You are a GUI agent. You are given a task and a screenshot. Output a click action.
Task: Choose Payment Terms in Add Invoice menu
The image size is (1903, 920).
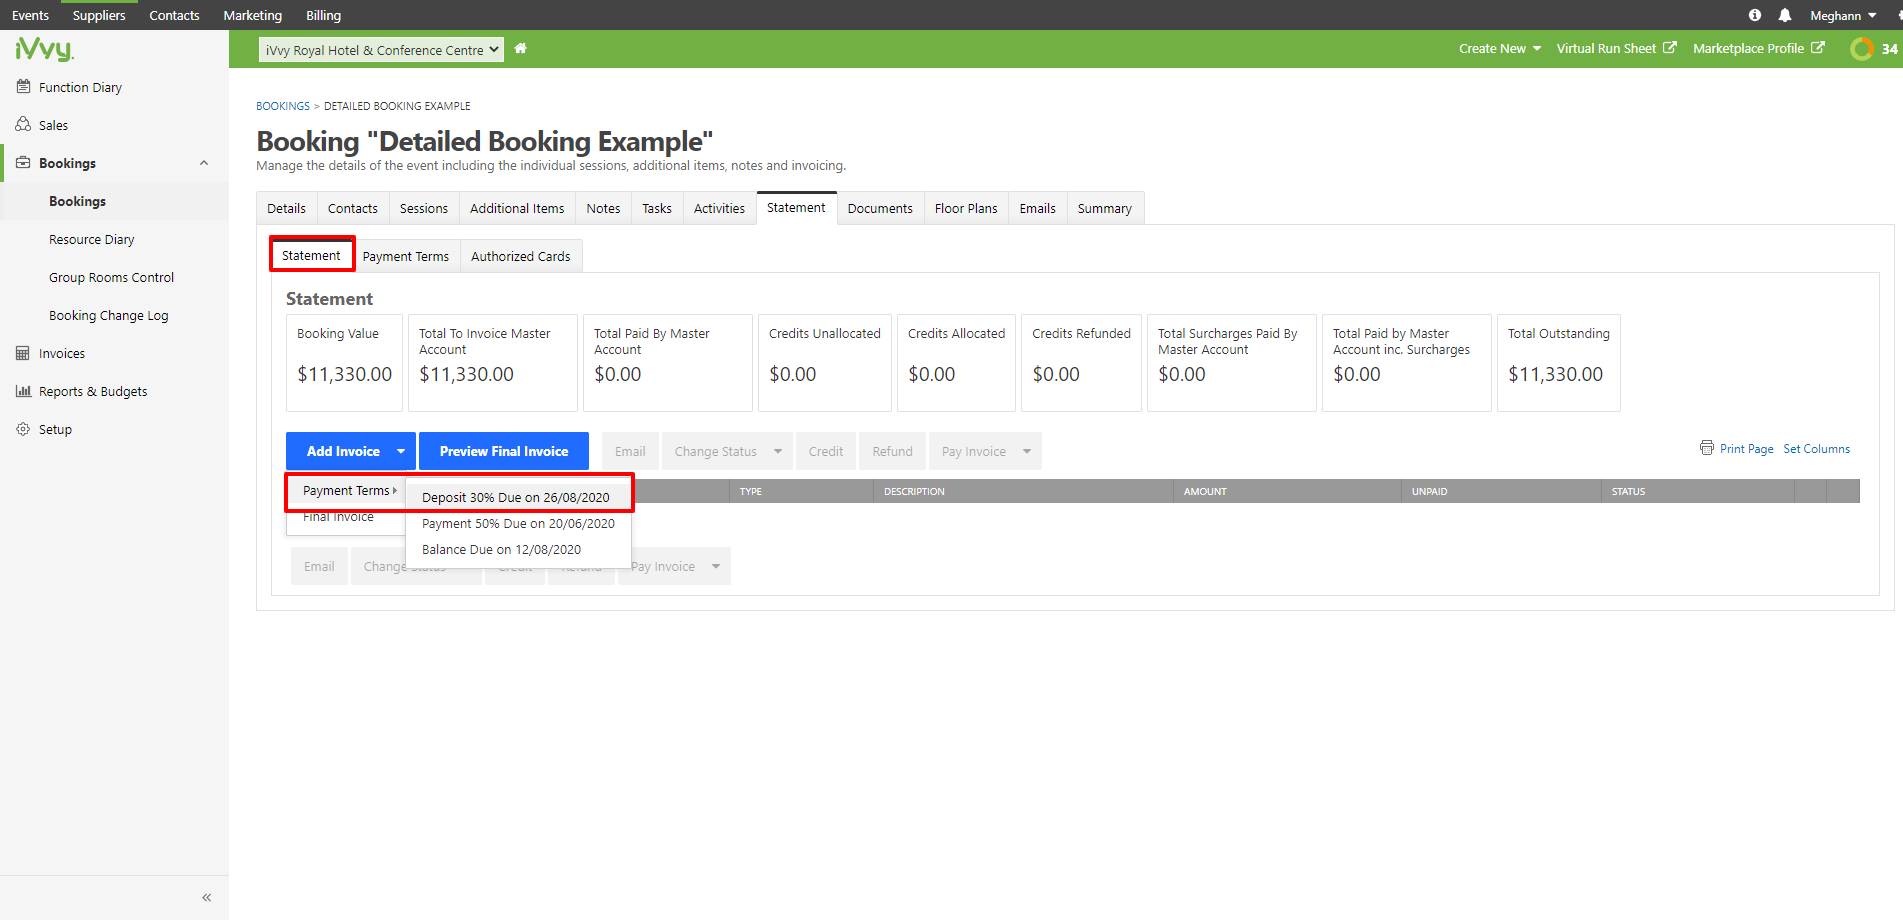[346, 490]
